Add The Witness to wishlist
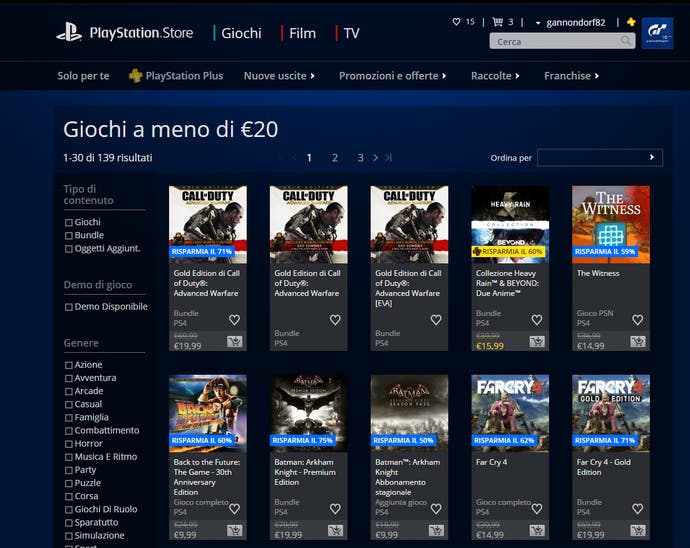The width and height of the screenshot is (690, 548). point(638,320)
